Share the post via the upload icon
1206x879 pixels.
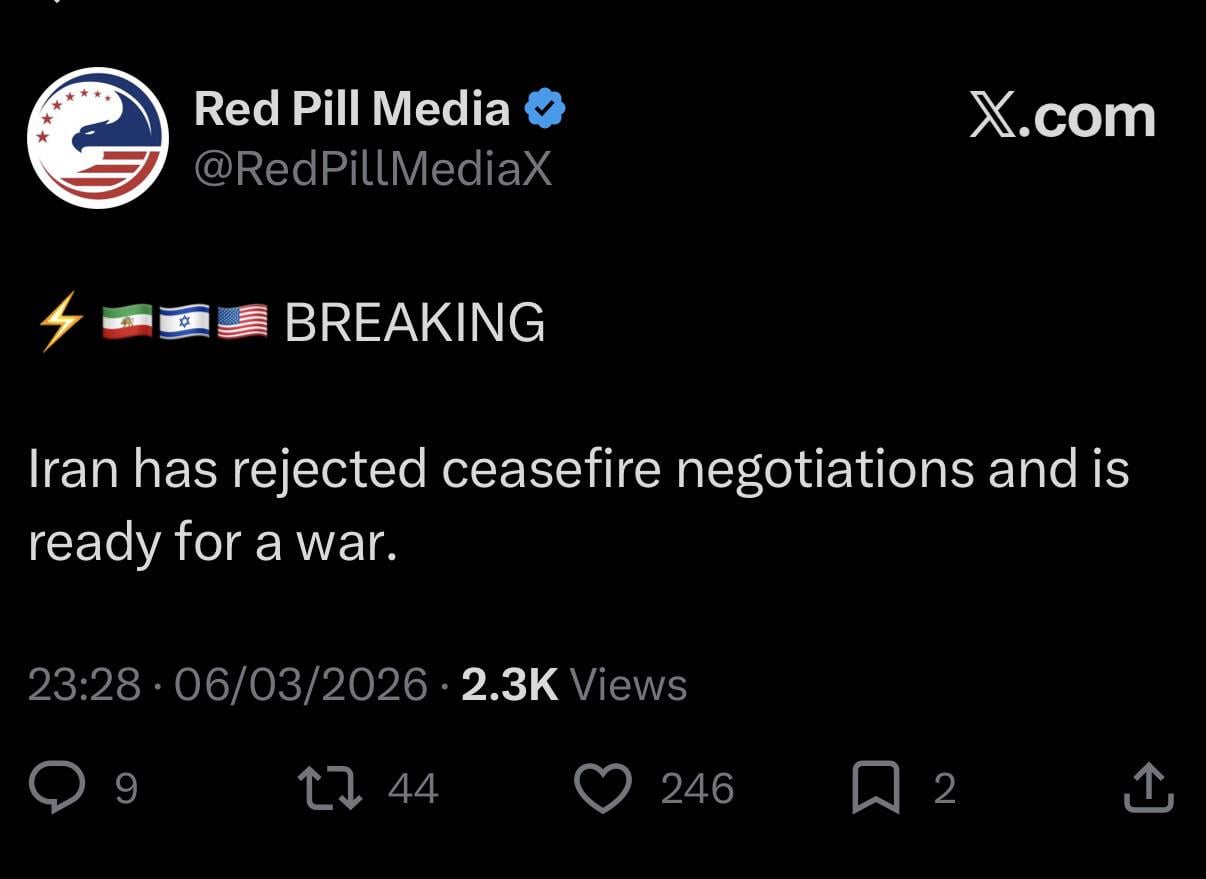pyautogui.click(x=1148, y=787)
